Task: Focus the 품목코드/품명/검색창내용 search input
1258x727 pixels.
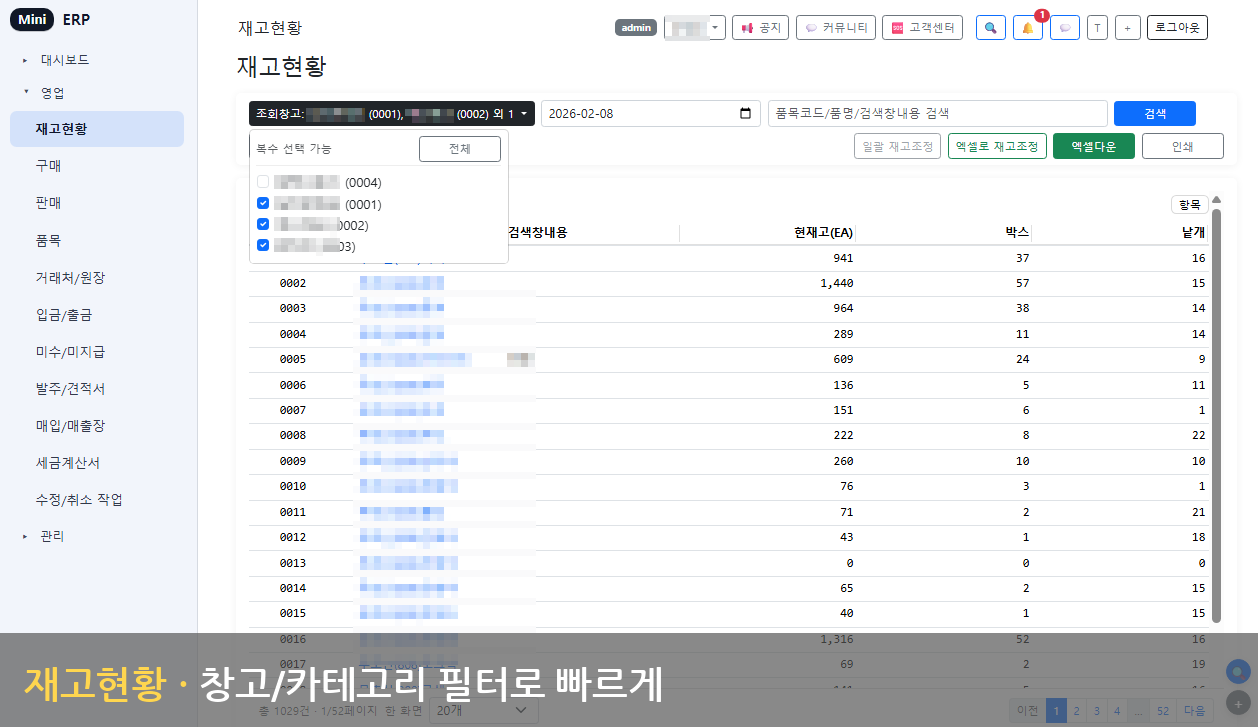Action: point(938,113)
